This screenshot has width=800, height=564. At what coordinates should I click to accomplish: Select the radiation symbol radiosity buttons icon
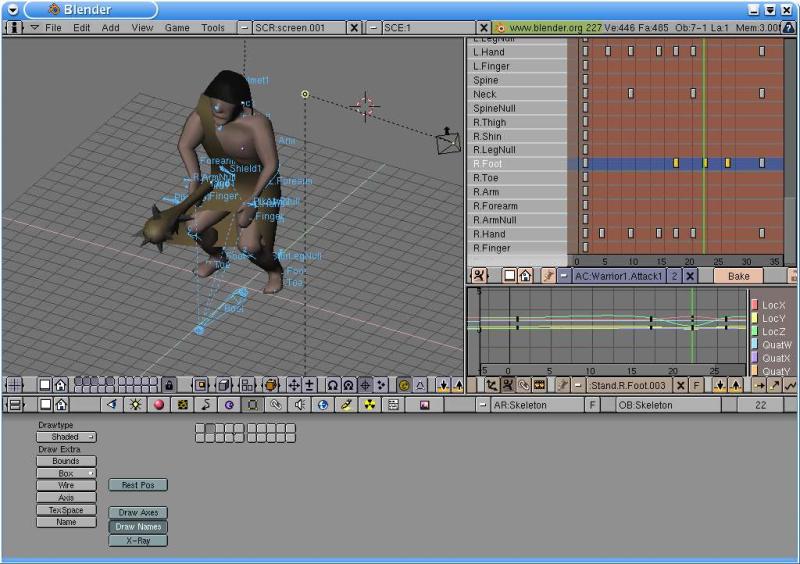coord(370,405)
